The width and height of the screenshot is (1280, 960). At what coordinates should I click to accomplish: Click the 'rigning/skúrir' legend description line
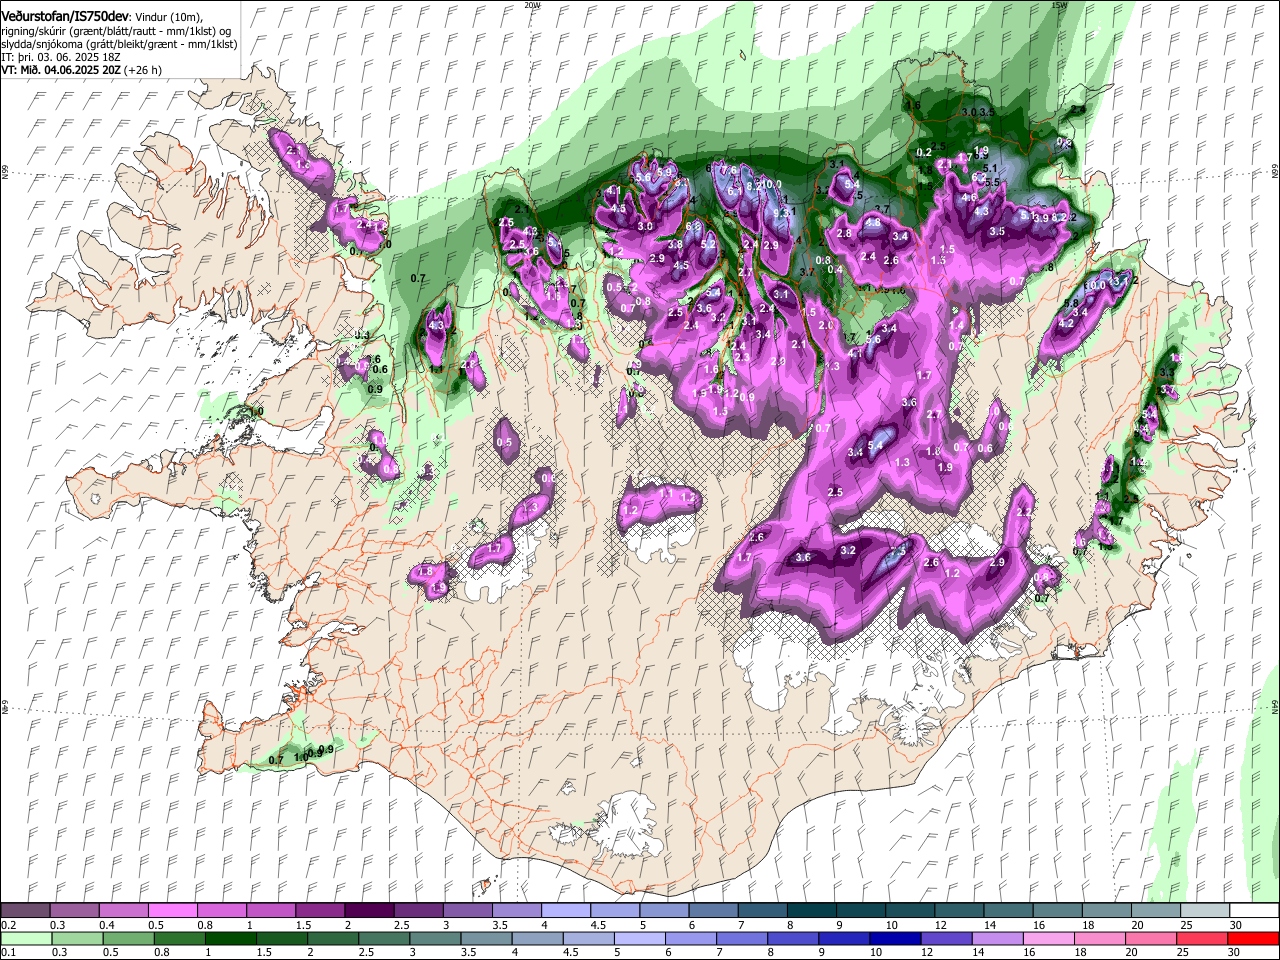[x=118, y=31]
